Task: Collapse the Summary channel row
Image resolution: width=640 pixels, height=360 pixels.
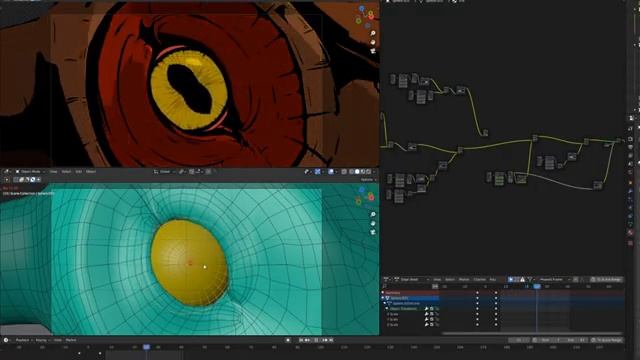Action: pos(383,293)
